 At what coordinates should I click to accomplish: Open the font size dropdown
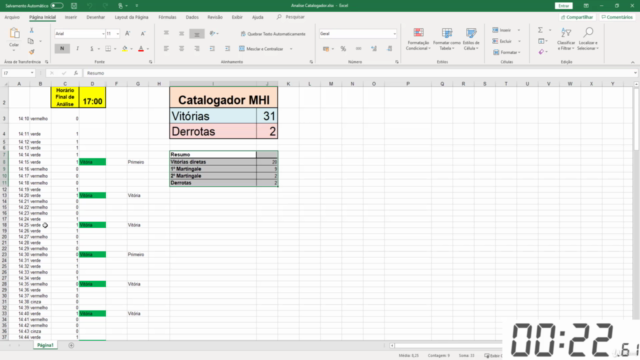click(x=118, y=34)
